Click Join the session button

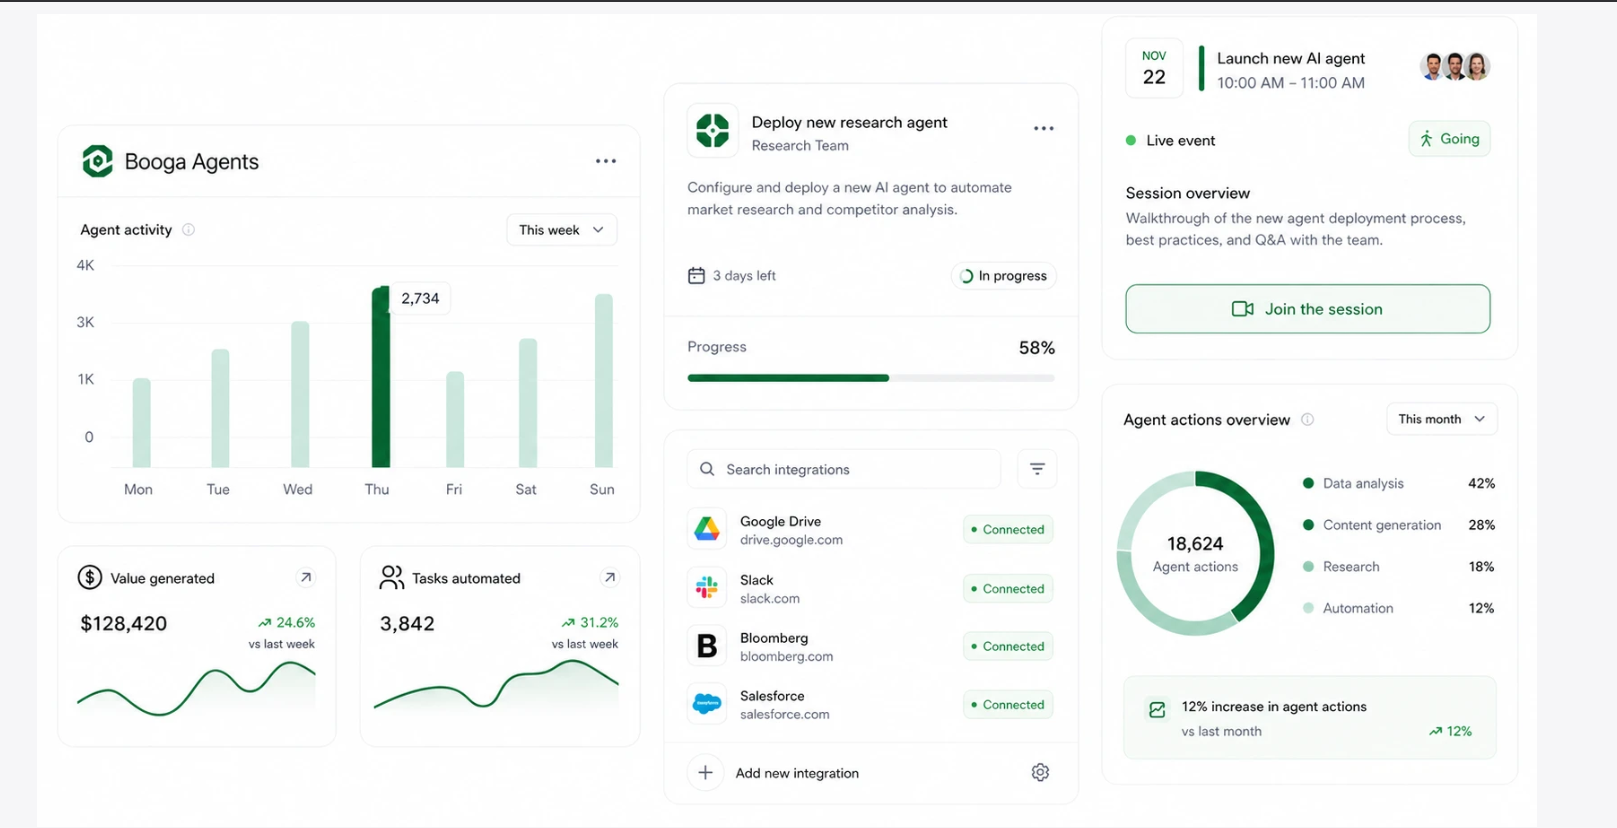1307,309
